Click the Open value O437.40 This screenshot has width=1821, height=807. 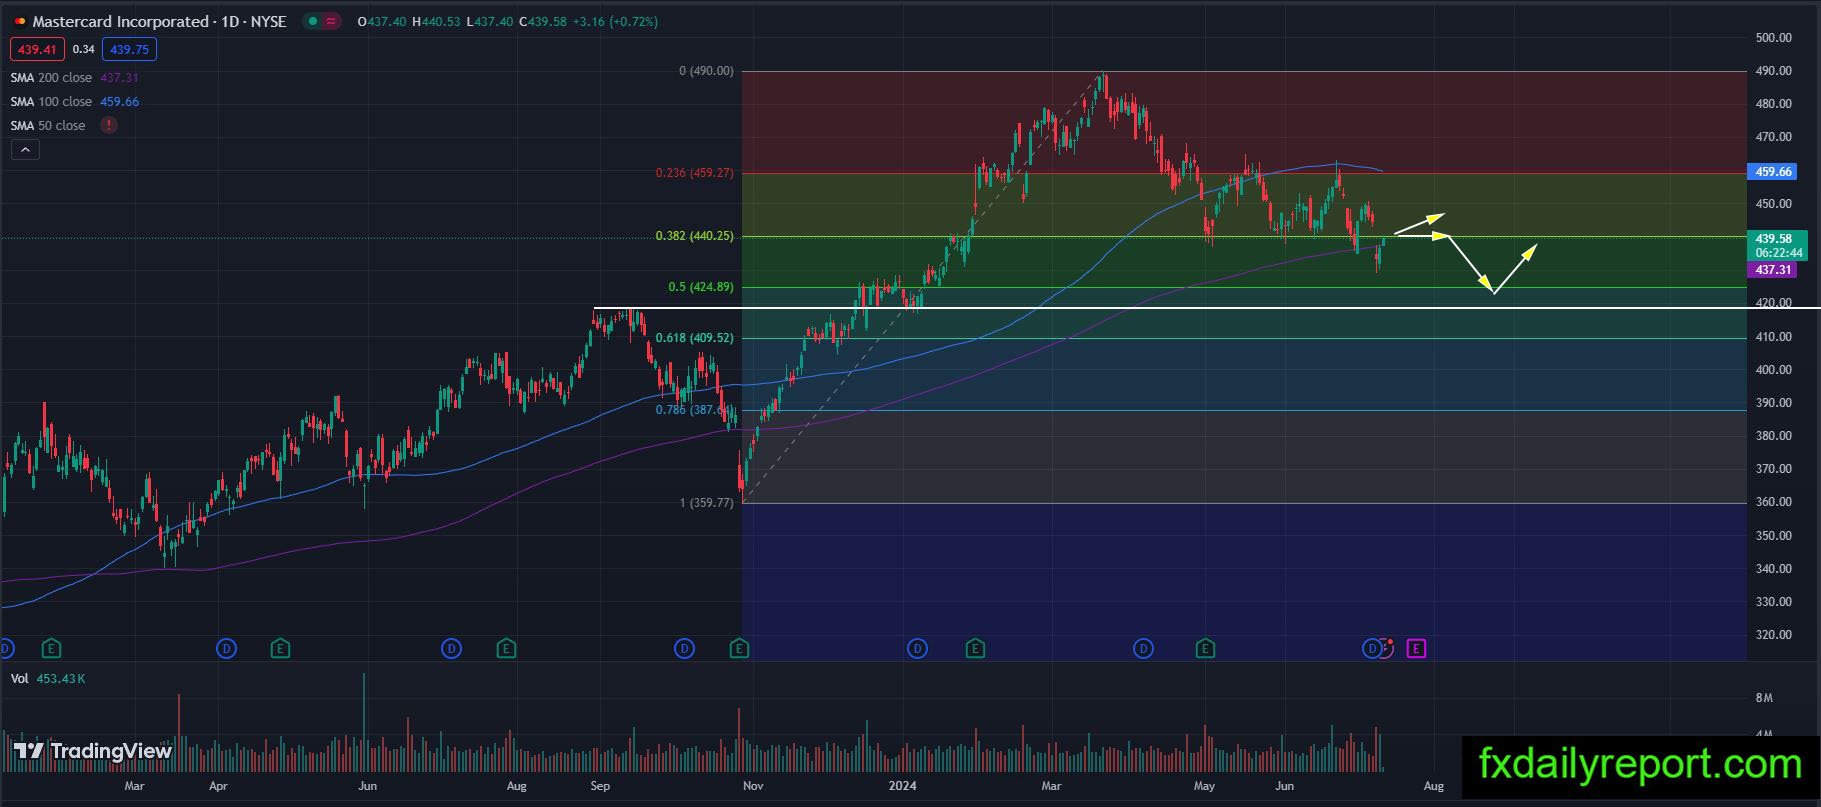[x=381, y=21]
